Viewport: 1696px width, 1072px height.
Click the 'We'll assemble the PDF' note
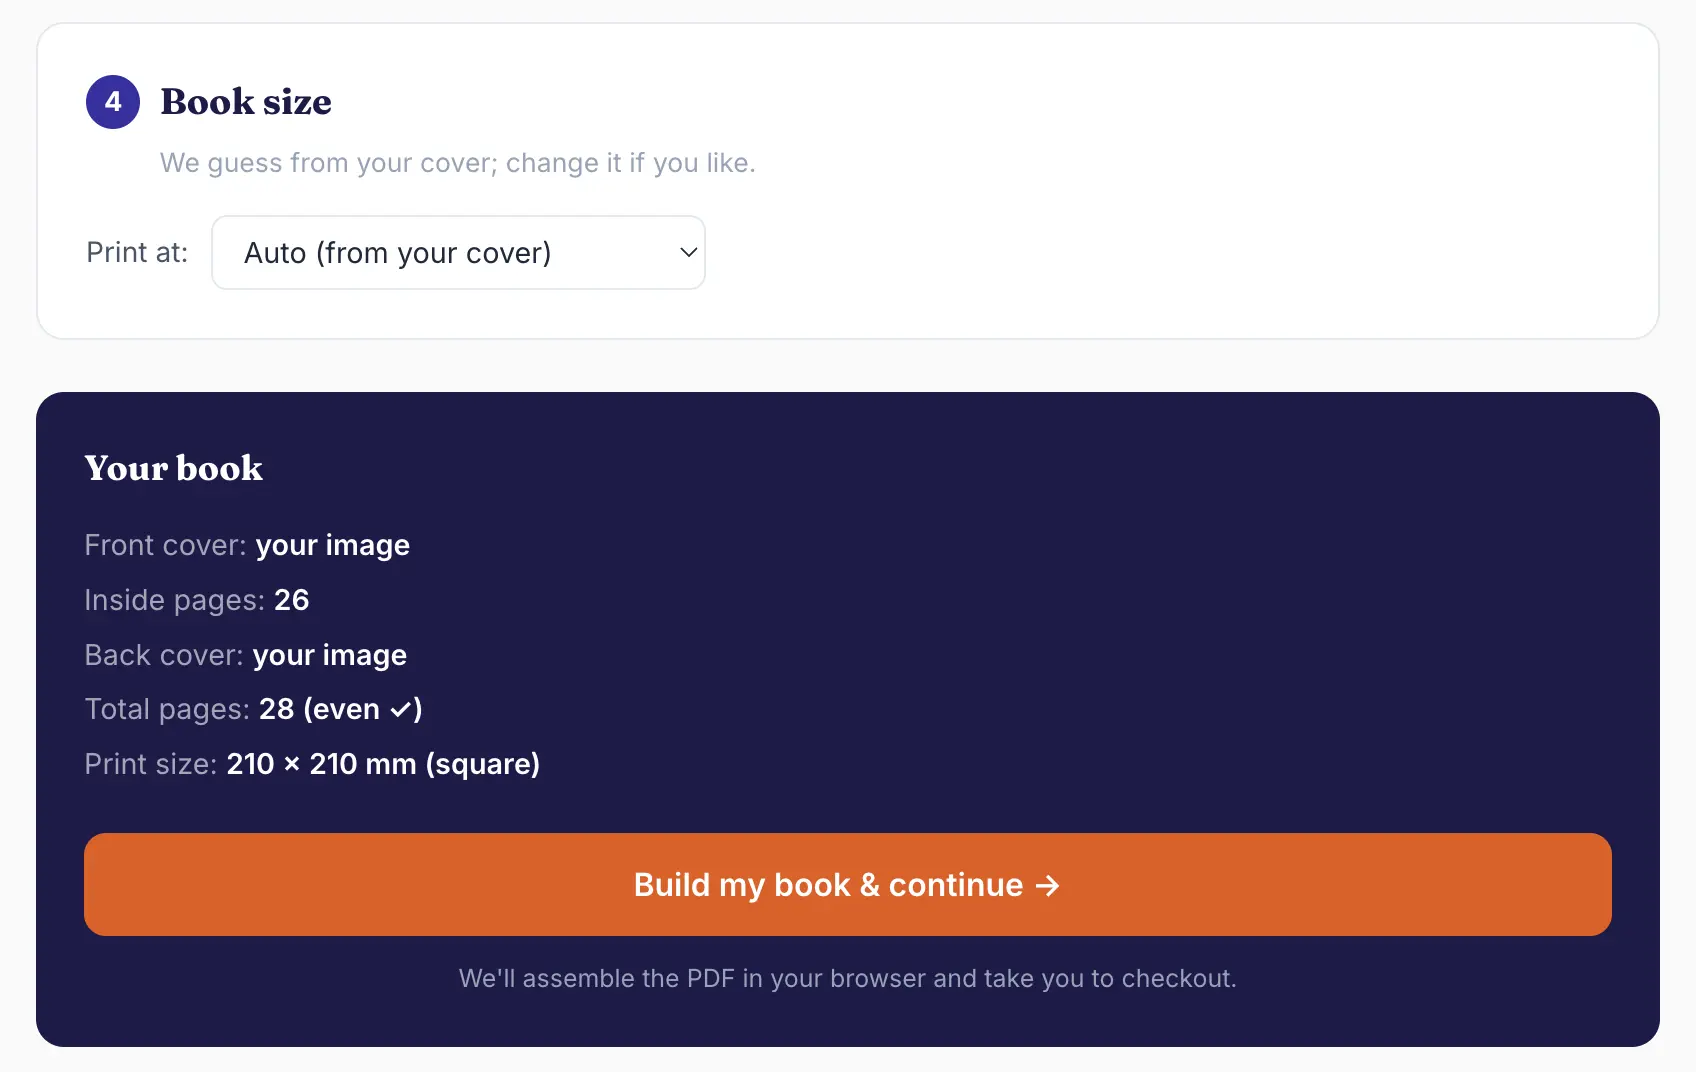pyautogui.click(x=848, y=978)
